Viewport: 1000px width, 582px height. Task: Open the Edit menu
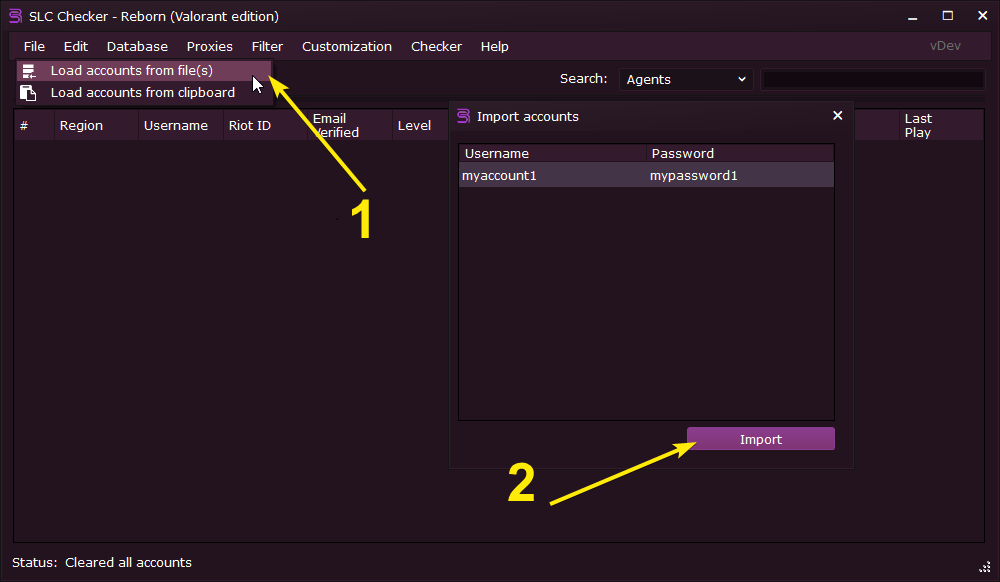click(75, 47)
